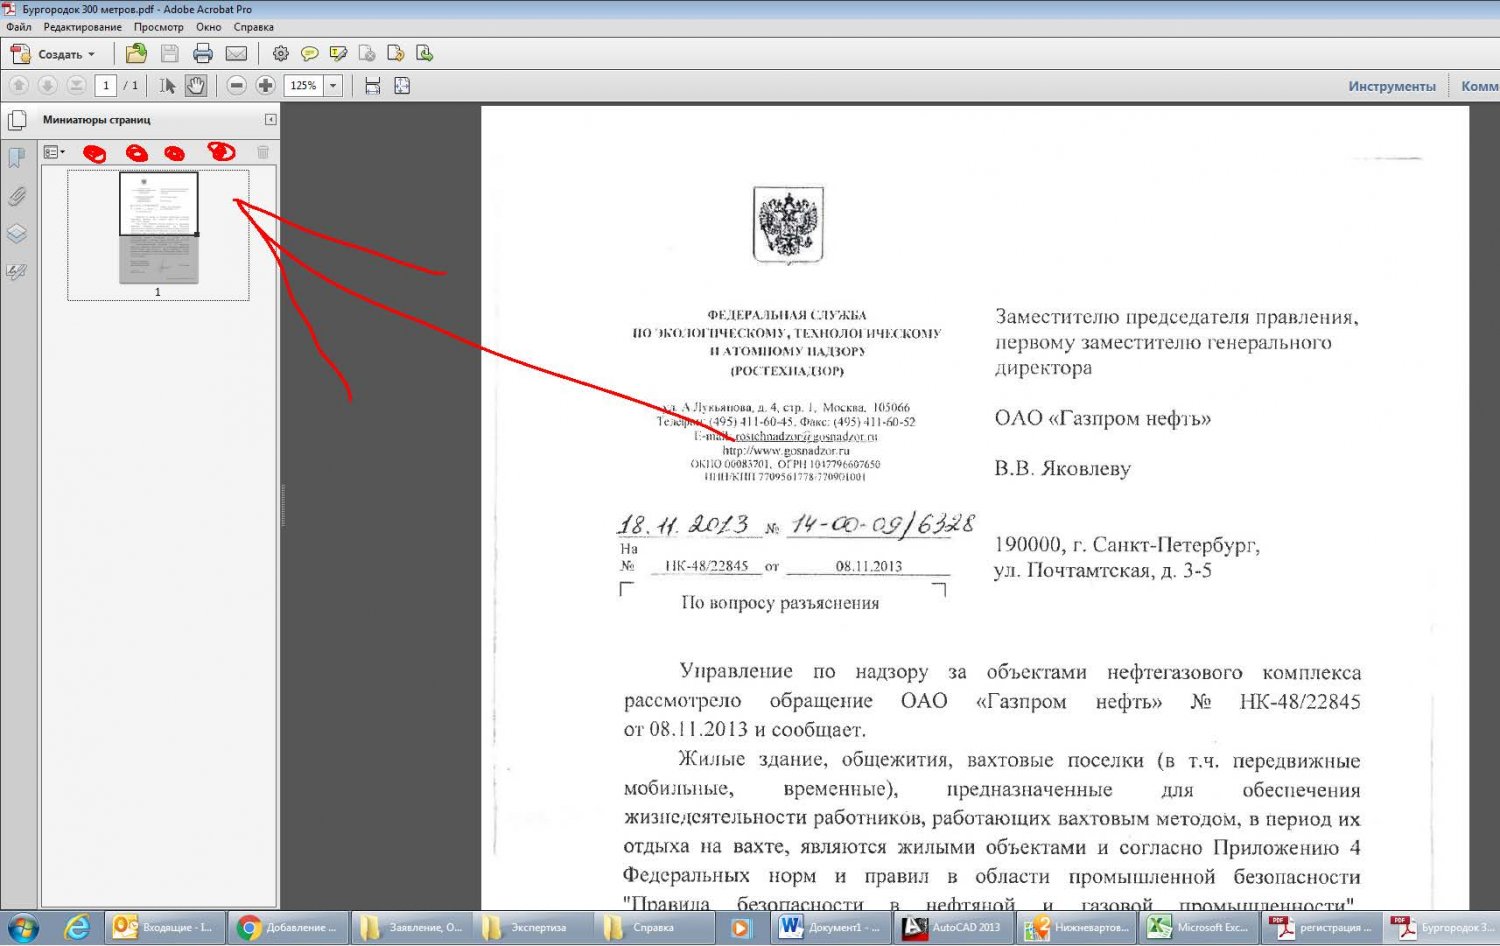Open the Экспертиза folder in taskbar

(534, 927)
